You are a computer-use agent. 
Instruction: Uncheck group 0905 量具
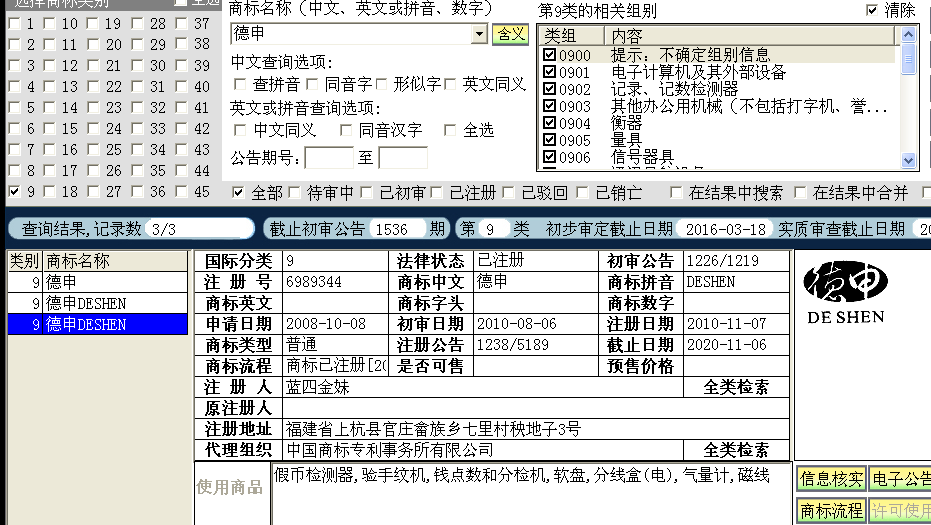tap(549, 140)
